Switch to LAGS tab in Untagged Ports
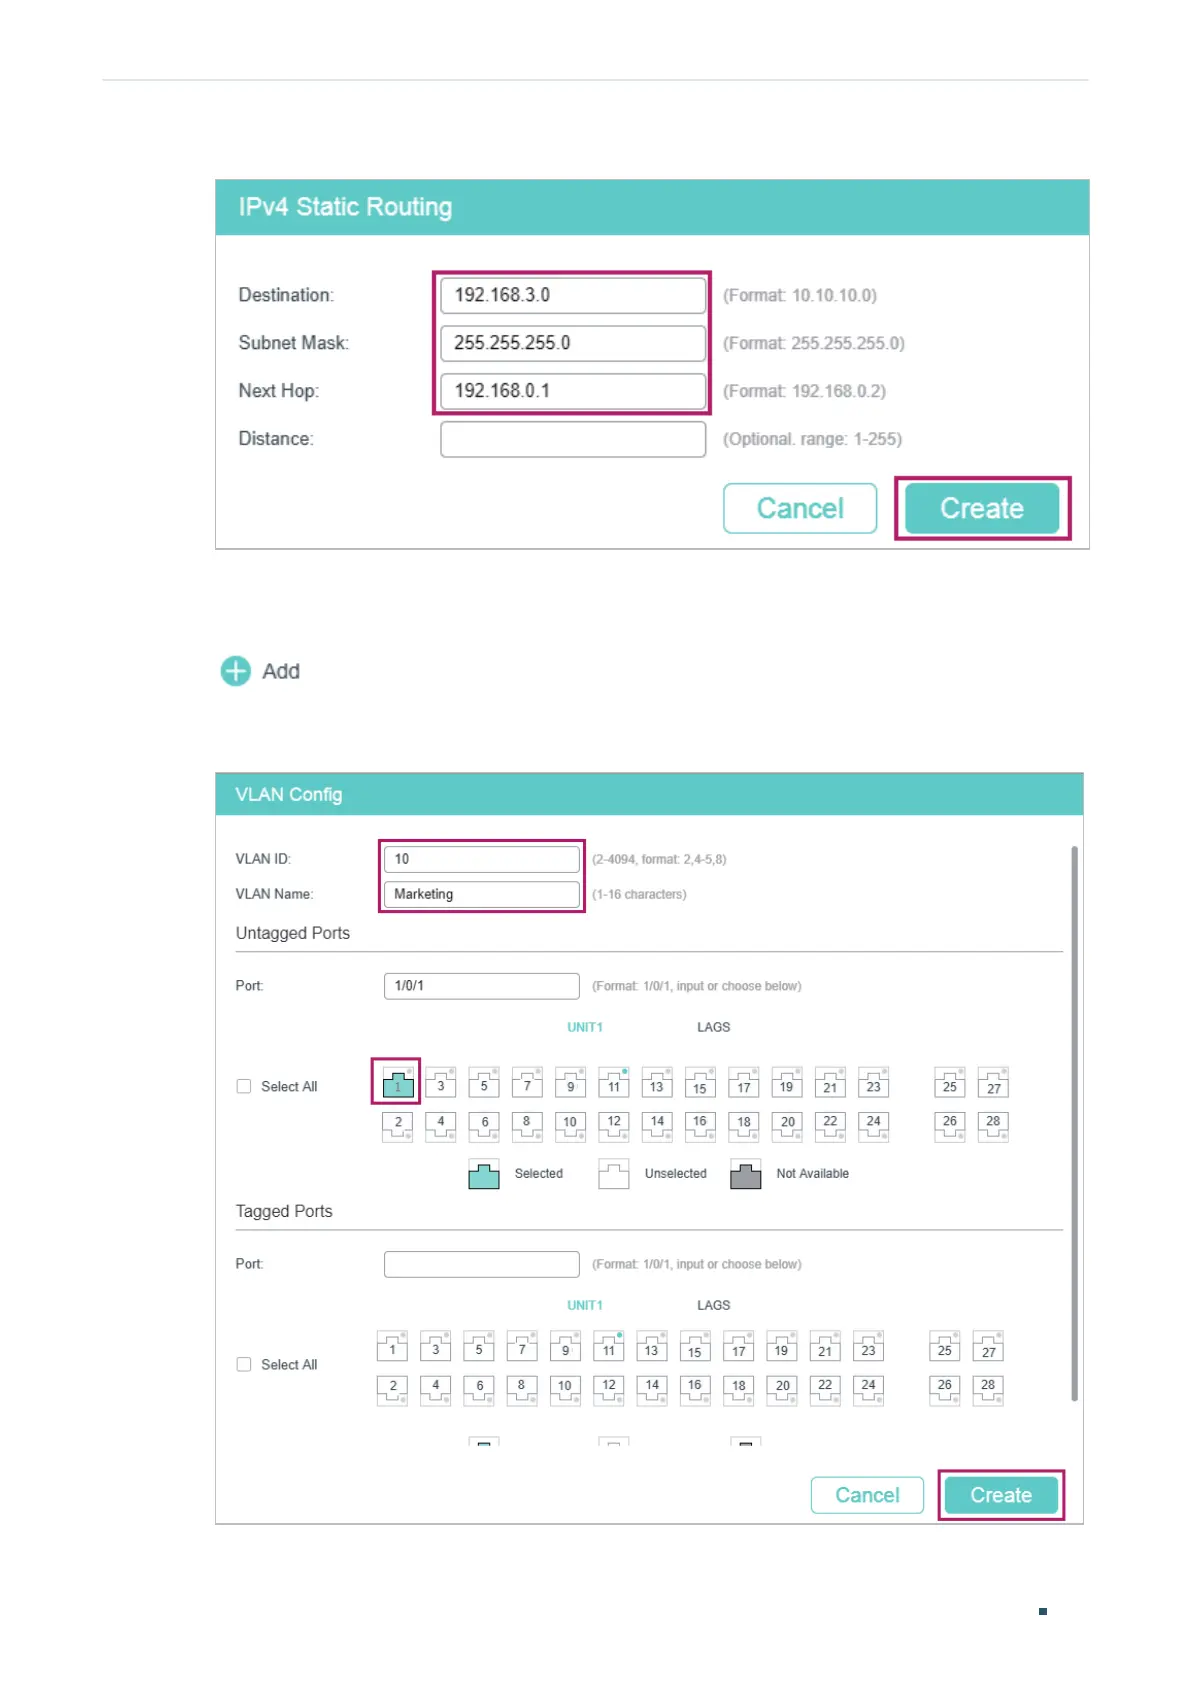The image size is (1191, 1684). tap(713, 1027)
